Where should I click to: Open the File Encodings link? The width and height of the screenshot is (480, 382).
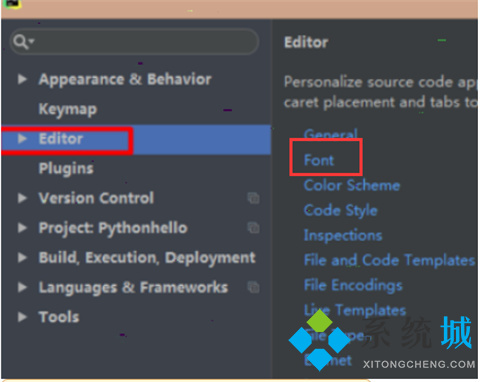[x=353, y=286]
